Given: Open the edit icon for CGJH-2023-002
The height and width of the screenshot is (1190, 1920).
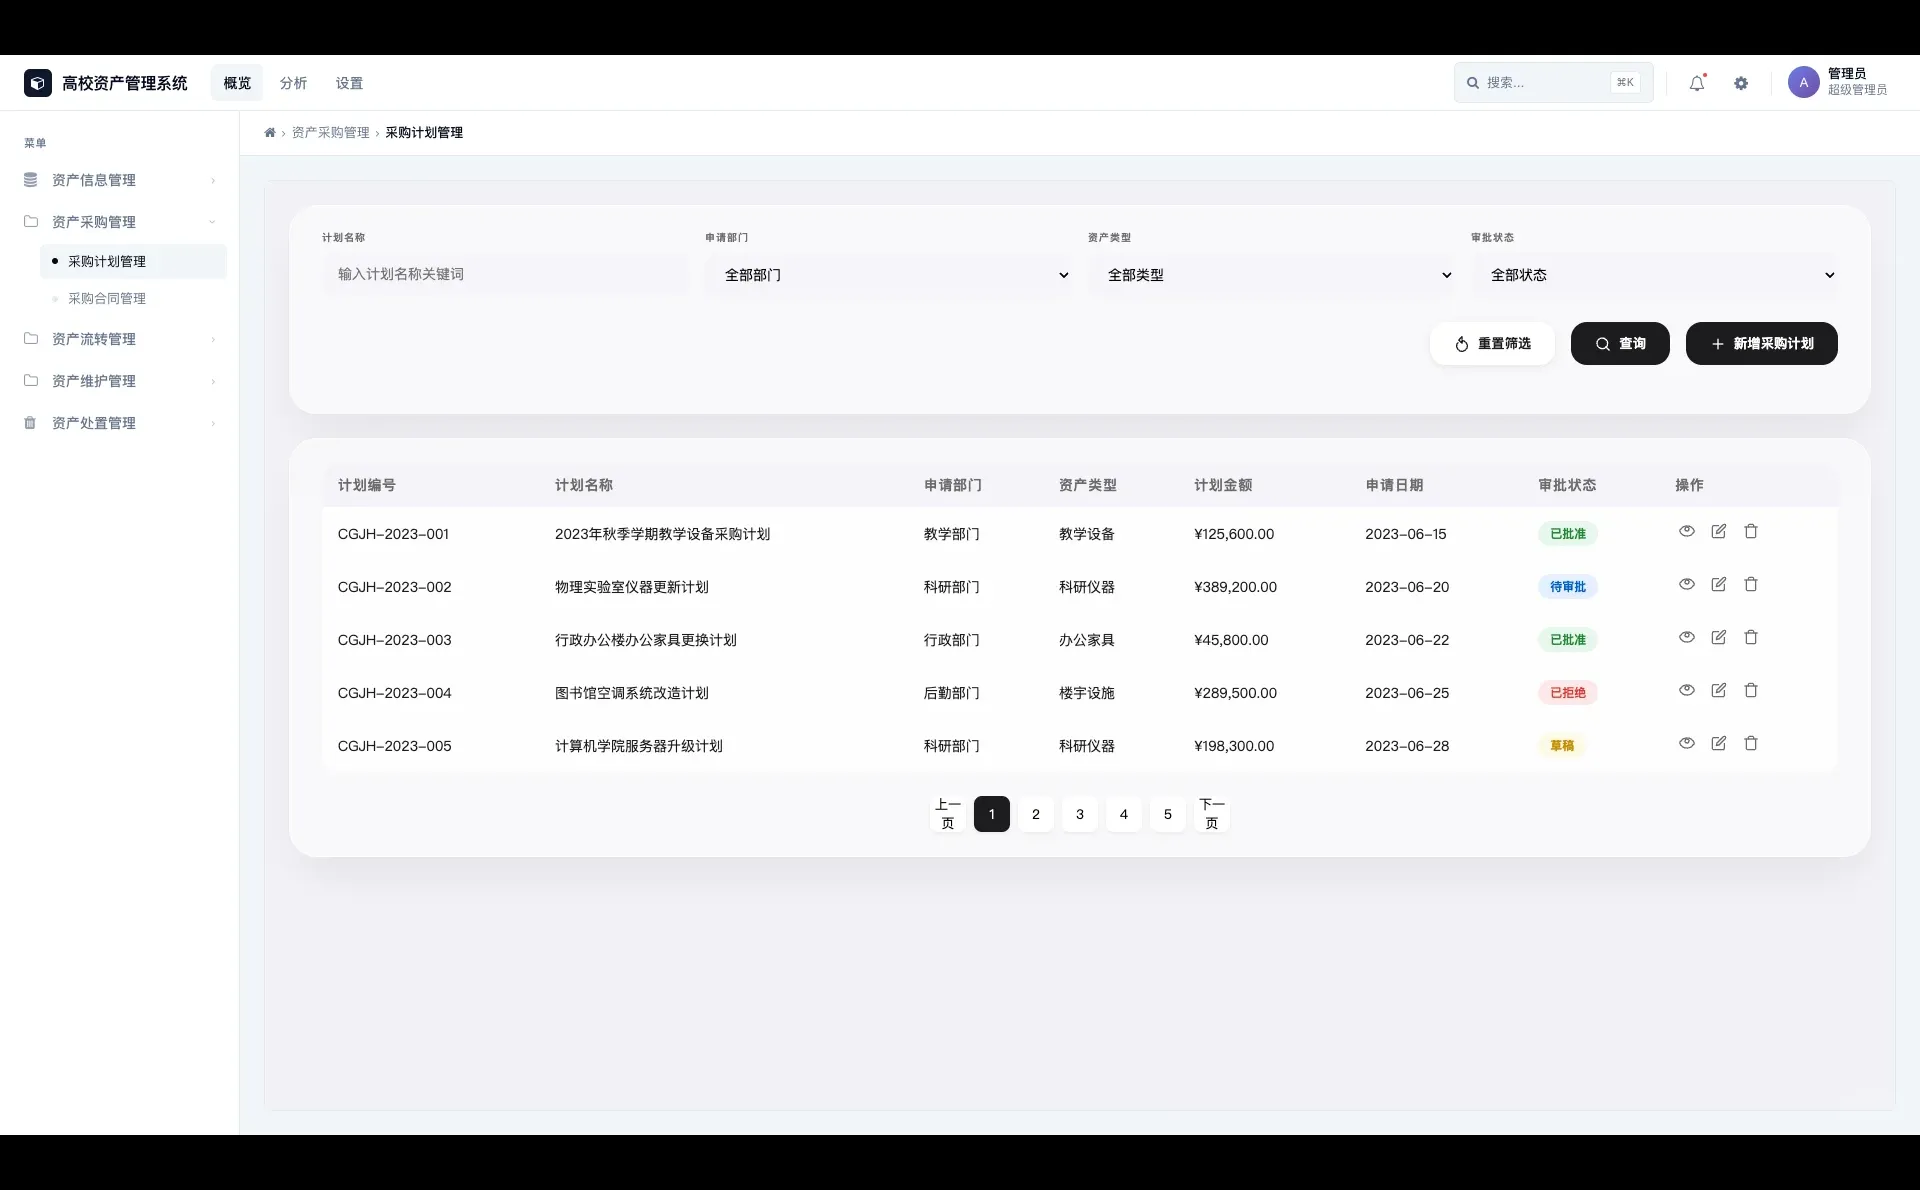Looking at the screenshot, I should coord(1718,584).
